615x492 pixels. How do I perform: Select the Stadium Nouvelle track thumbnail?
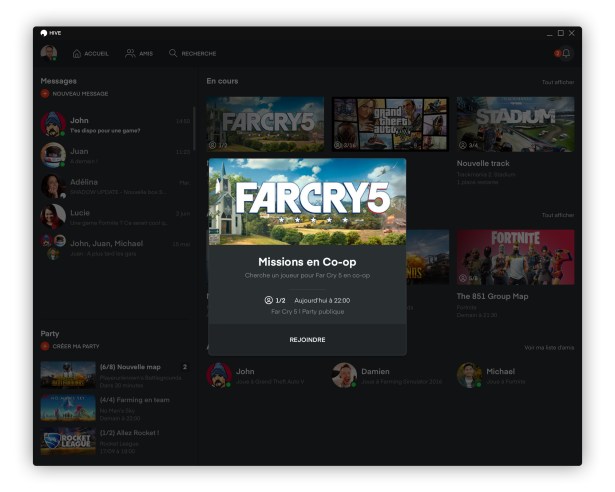tap(515, 124)
